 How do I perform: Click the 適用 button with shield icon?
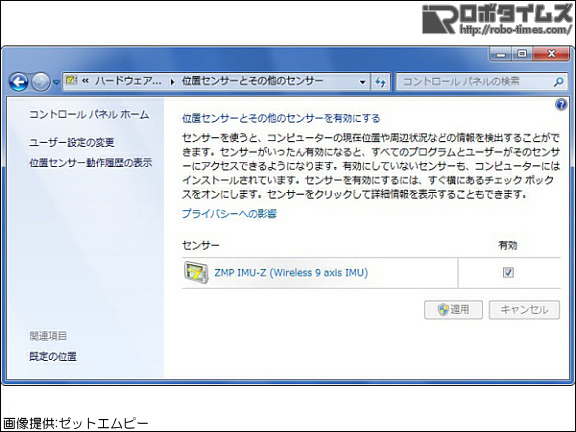pos(453,310)
